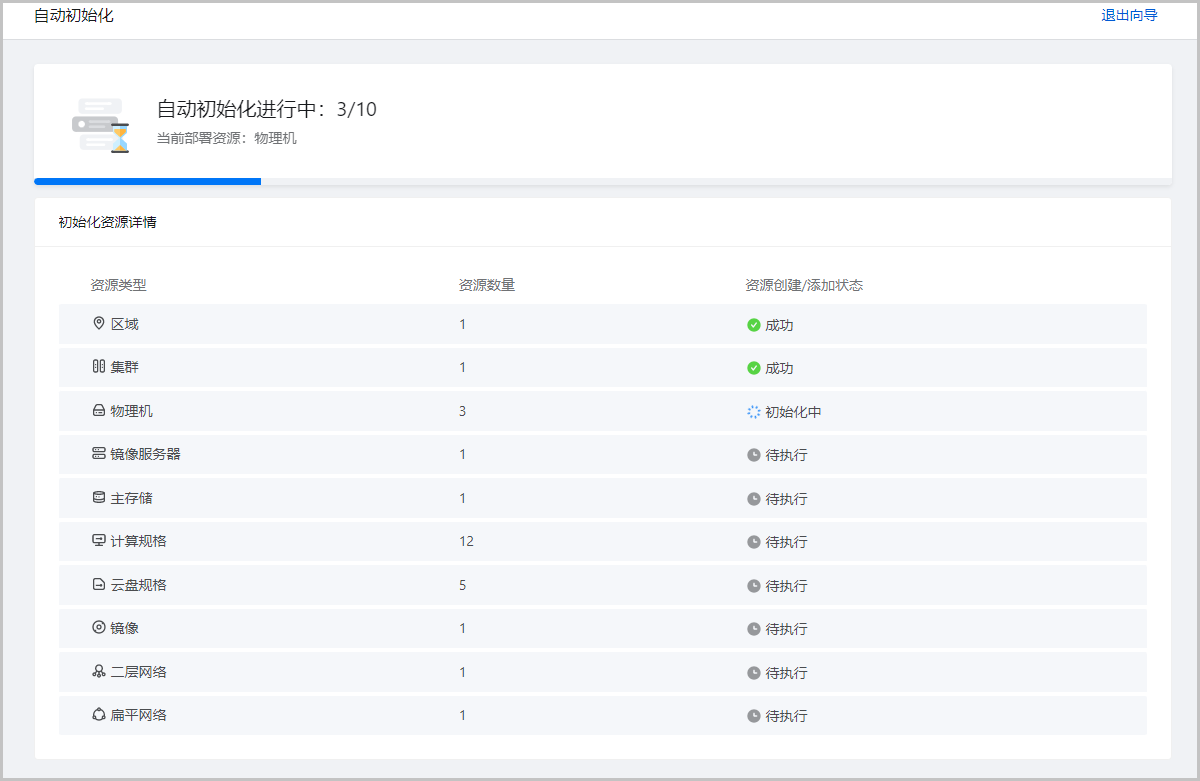Click the 计算规格 monitor icon
This screenshot has width=1200, height=781.
[x=98, y=541]
